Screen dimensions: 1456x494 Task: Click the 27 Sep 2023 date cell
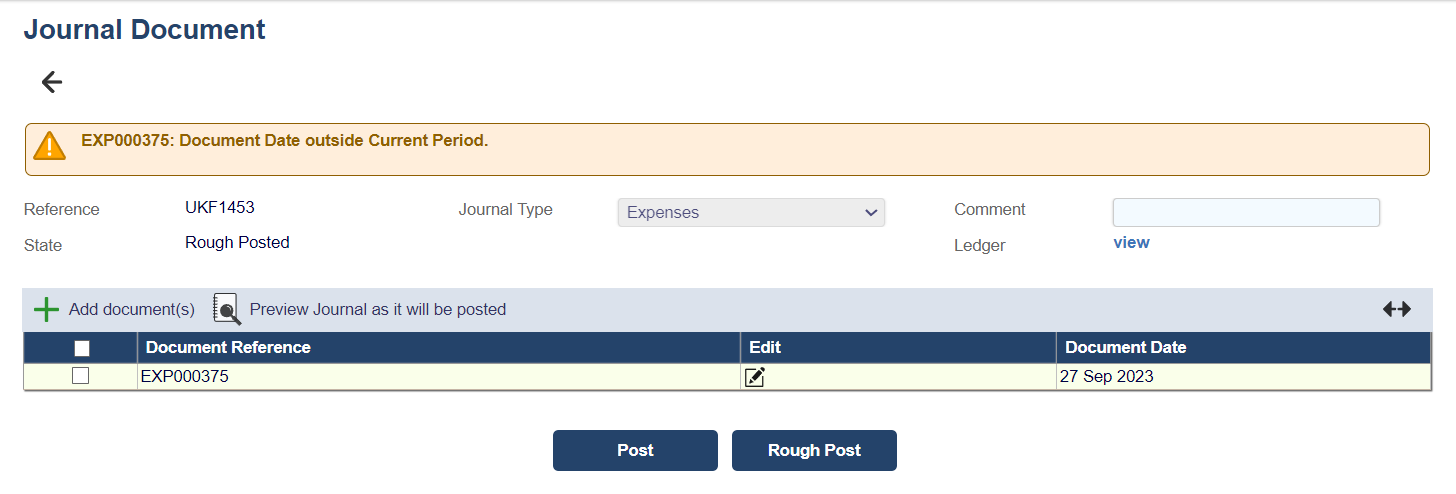tap(1109, 377)
